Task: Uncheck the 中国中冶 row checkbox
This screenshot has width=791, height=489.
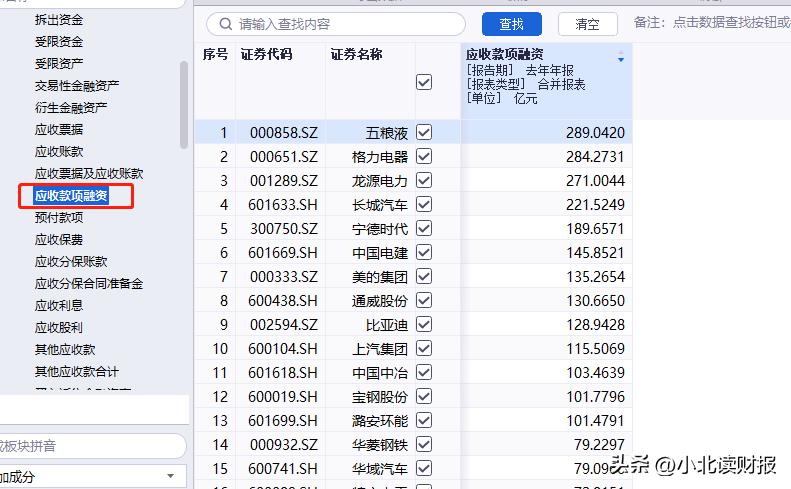Action: pyautogui.click(x=424, y=372)
